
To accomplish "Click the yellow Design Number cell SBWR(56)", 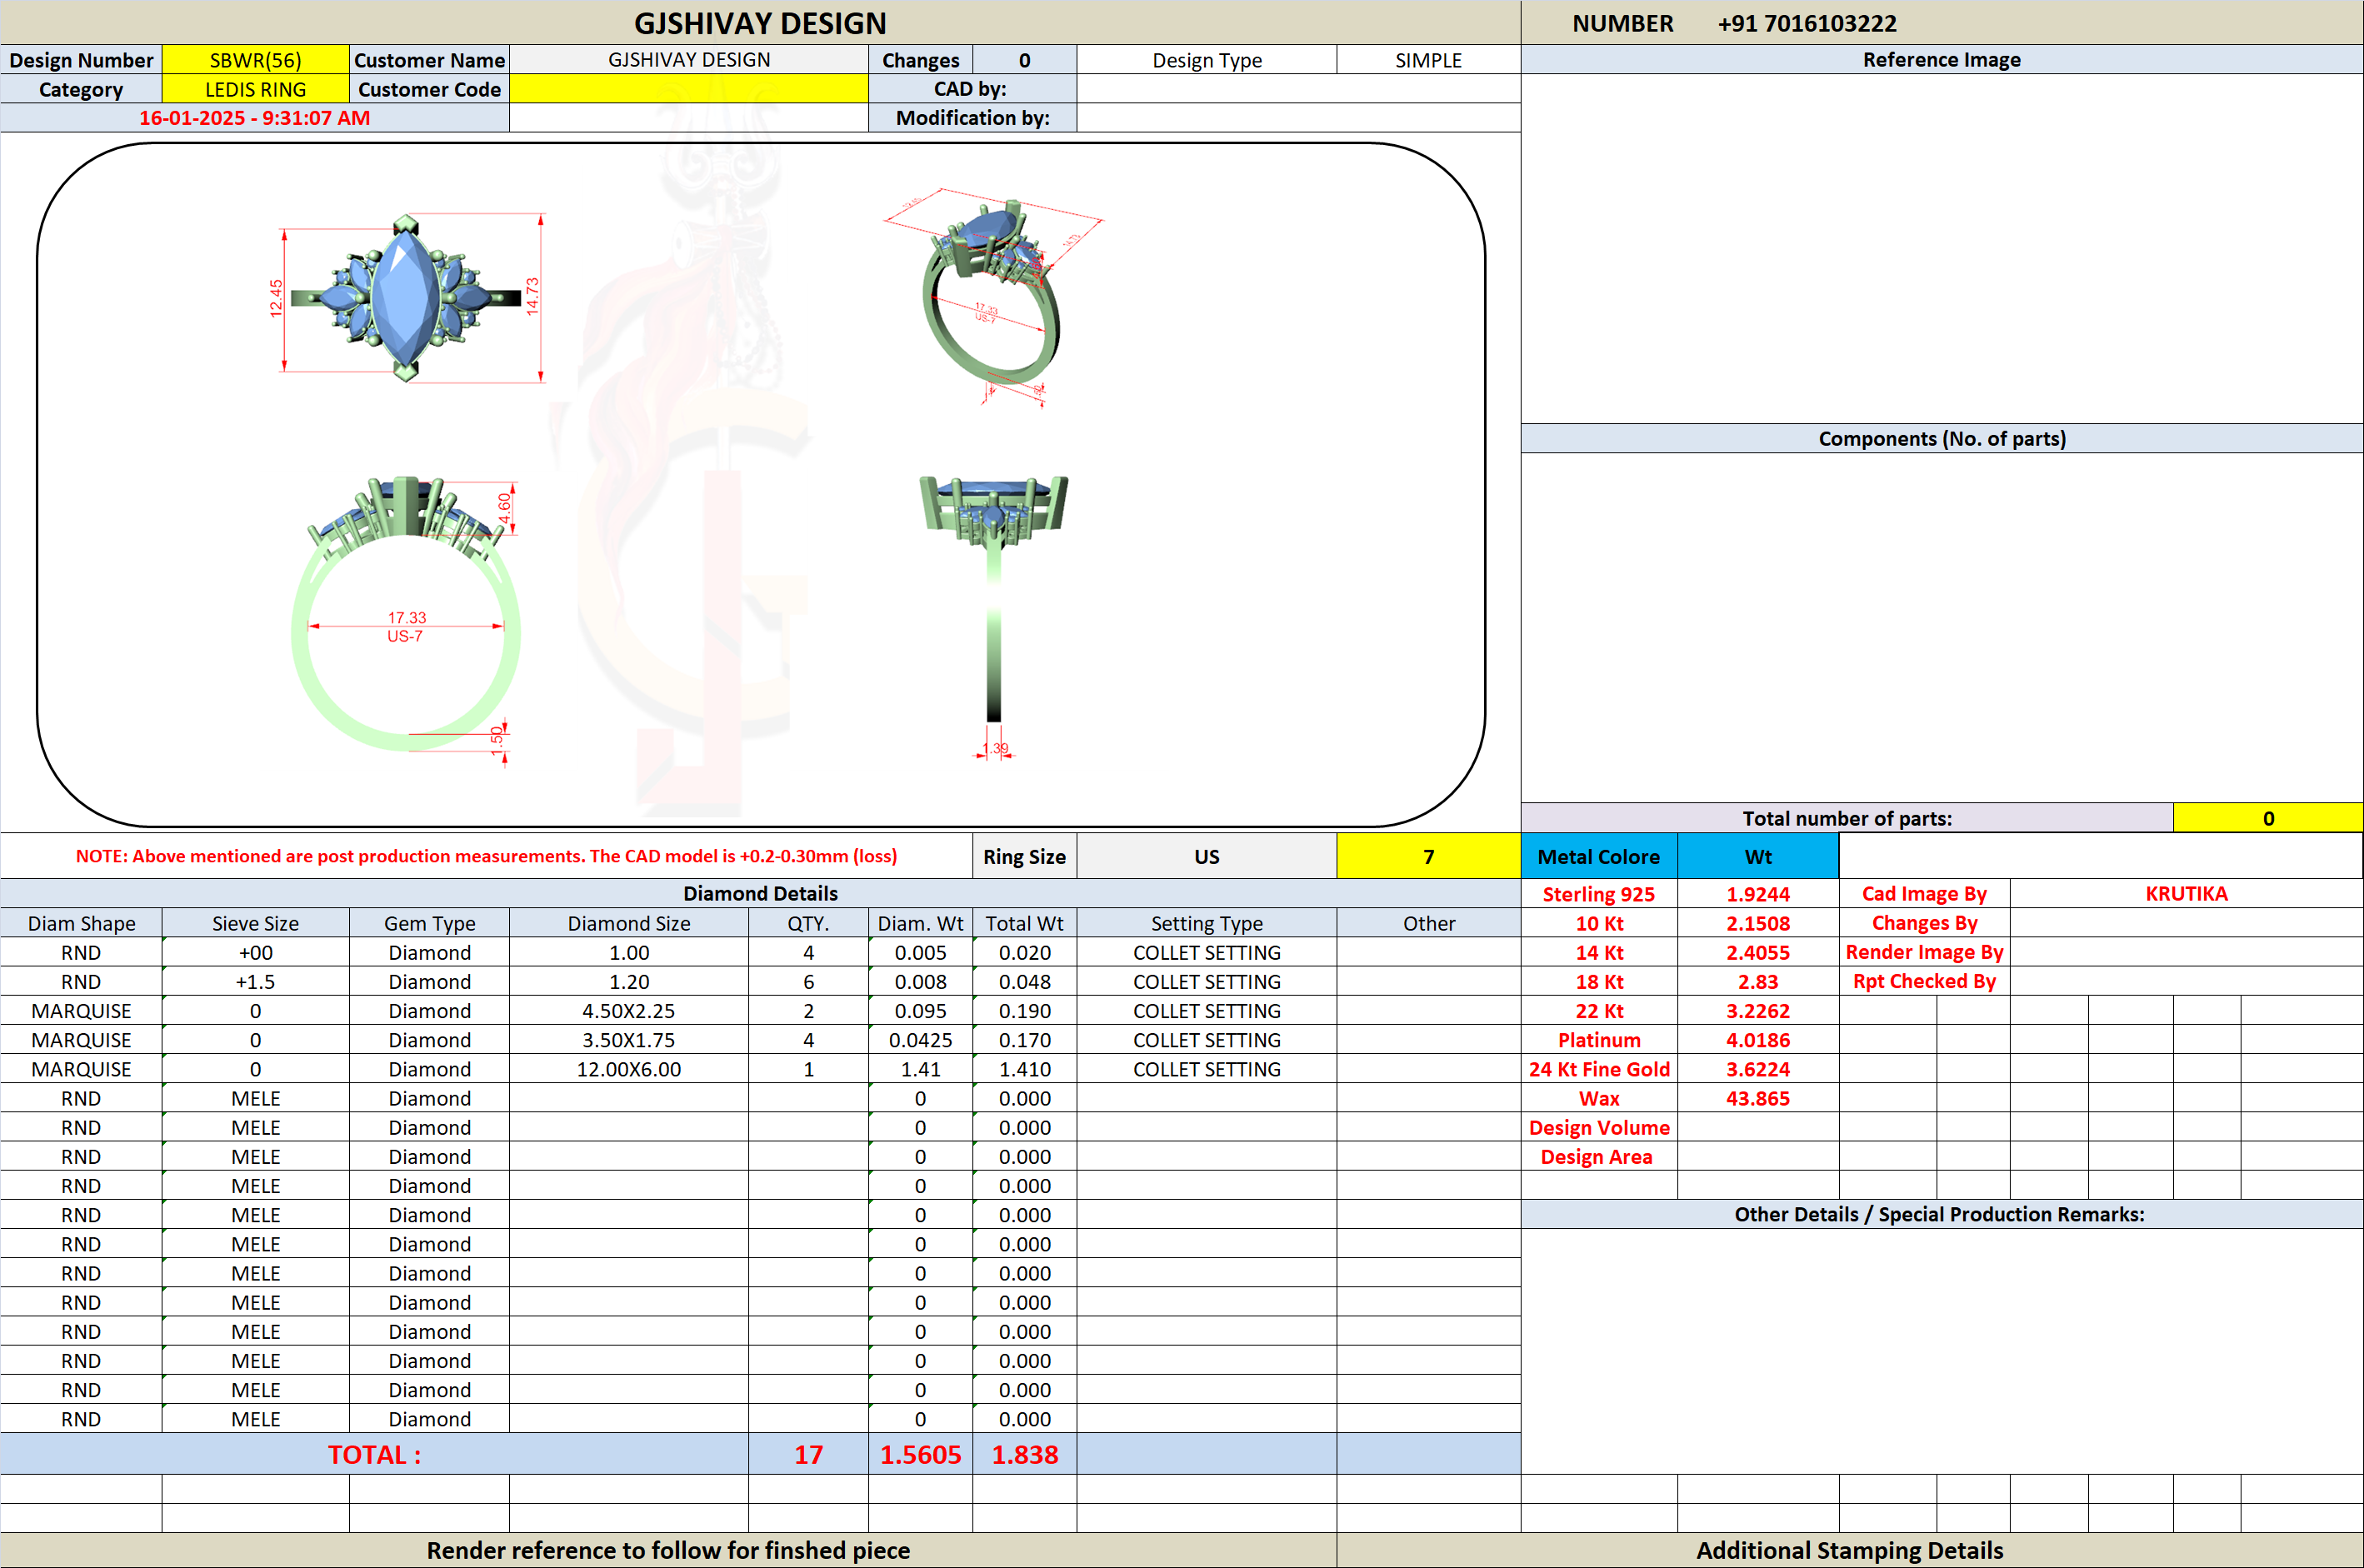I will coord(255,60).
